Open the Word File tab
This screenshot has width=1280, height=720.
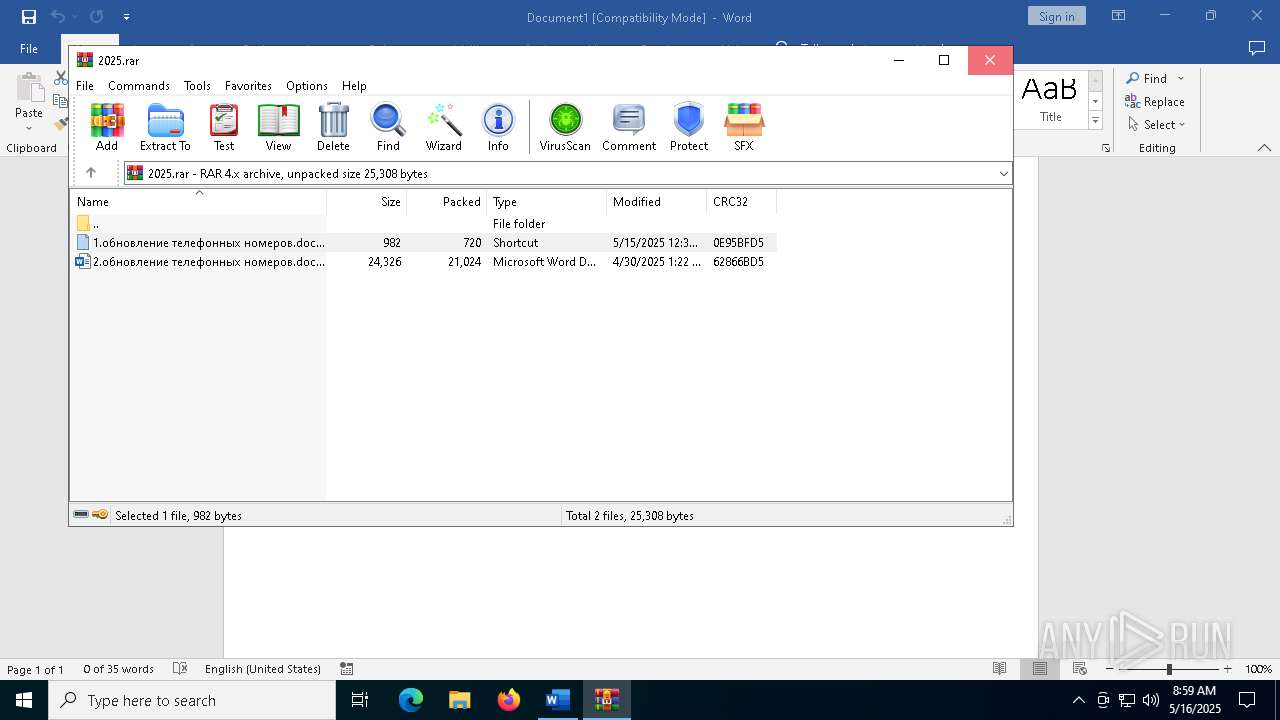29,48
